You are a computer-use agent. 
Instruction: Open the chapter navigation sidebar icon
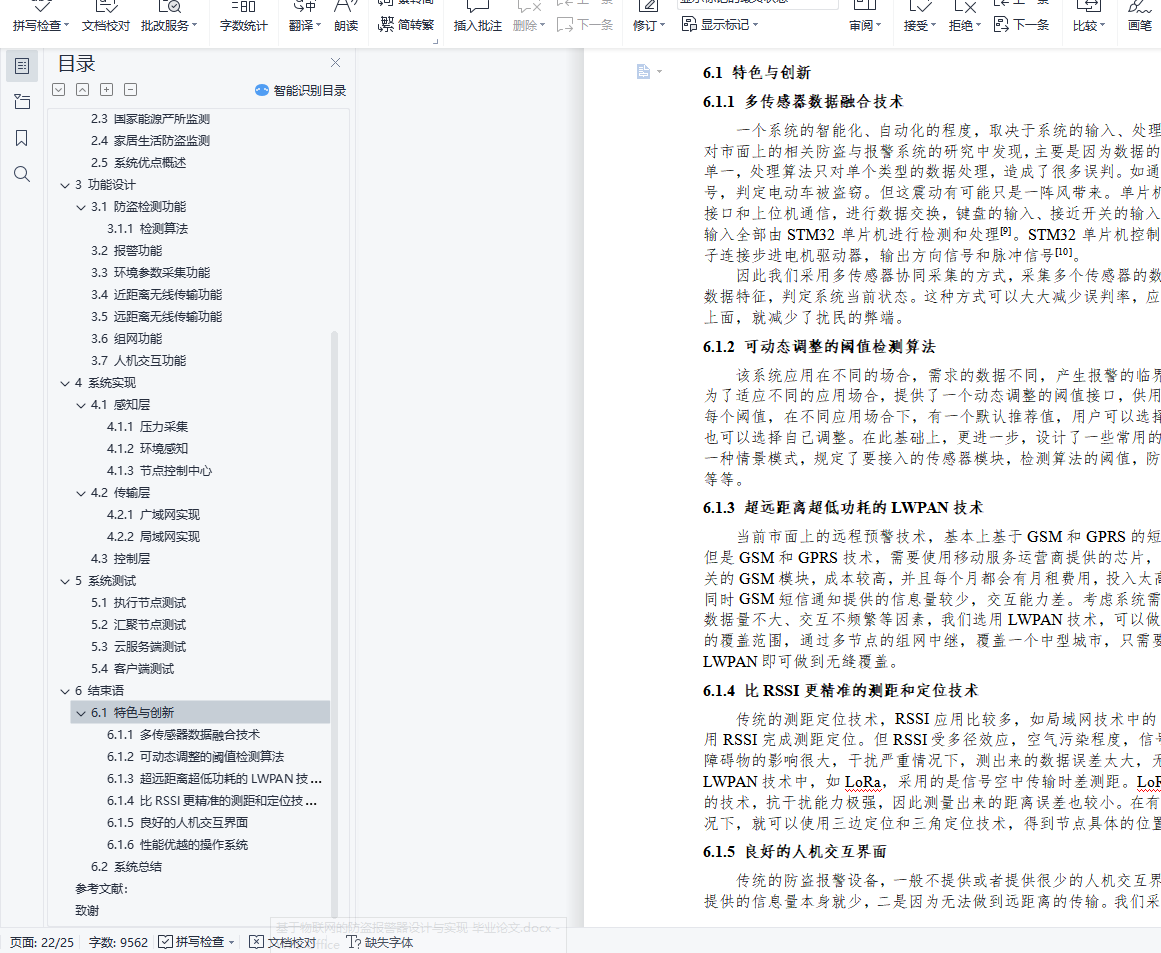(22, 102)
